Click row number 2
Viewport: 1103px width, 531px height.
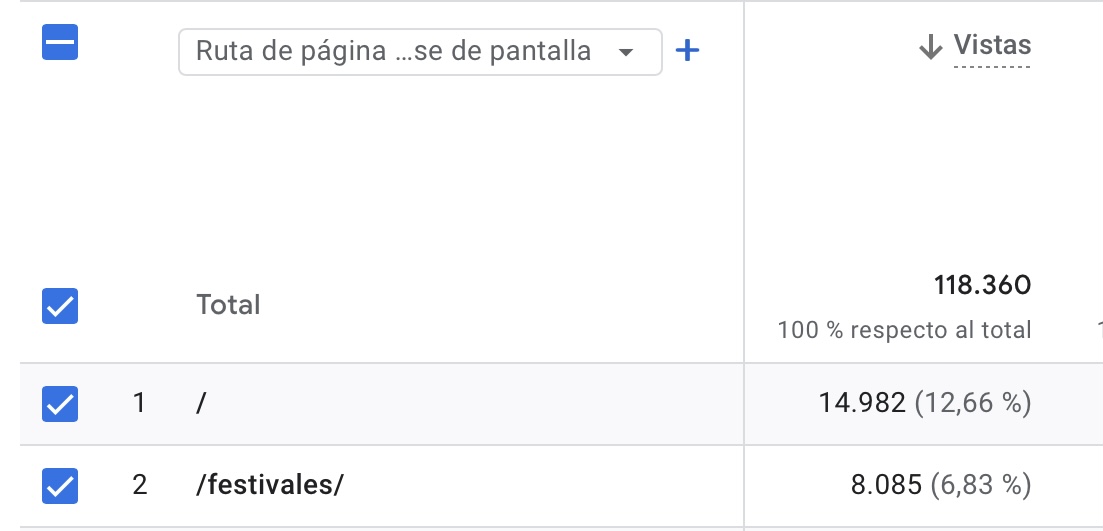(x=139, y=486)
